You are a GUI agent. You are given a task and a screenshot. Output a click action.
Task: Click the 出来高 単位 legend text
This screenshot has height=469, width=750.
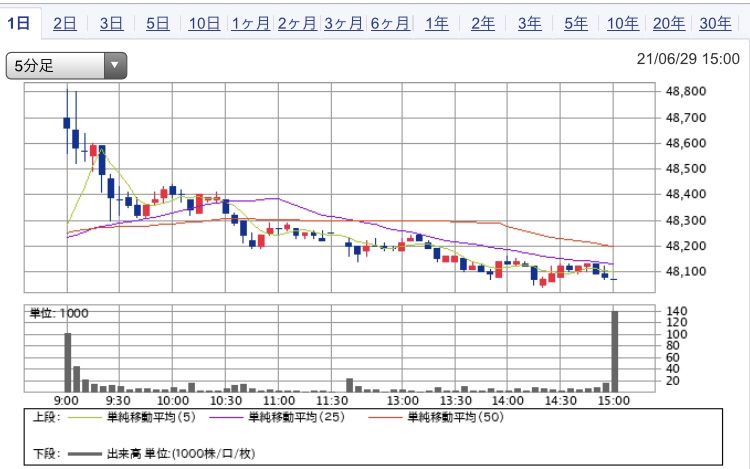(x=181, y=453)
